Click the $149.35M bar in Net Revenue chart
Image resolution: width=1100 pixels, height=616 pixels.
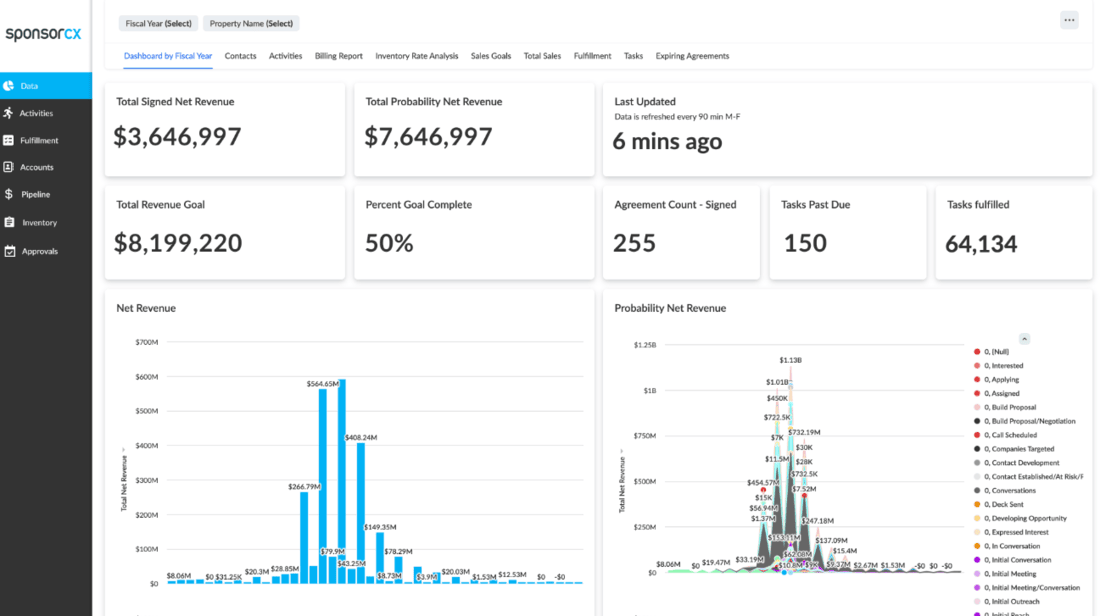click(380, 558)
